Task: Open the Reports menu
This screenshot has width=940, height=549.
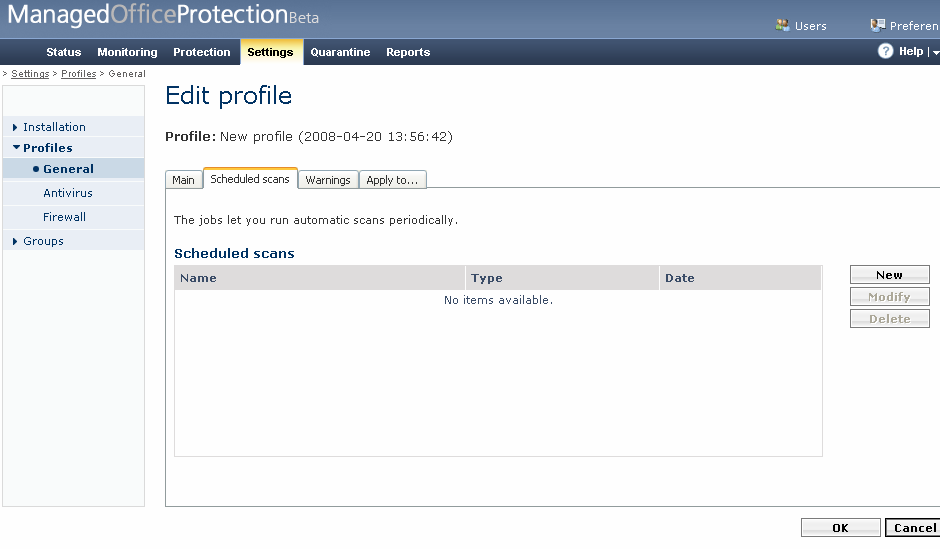Action: 408,52
